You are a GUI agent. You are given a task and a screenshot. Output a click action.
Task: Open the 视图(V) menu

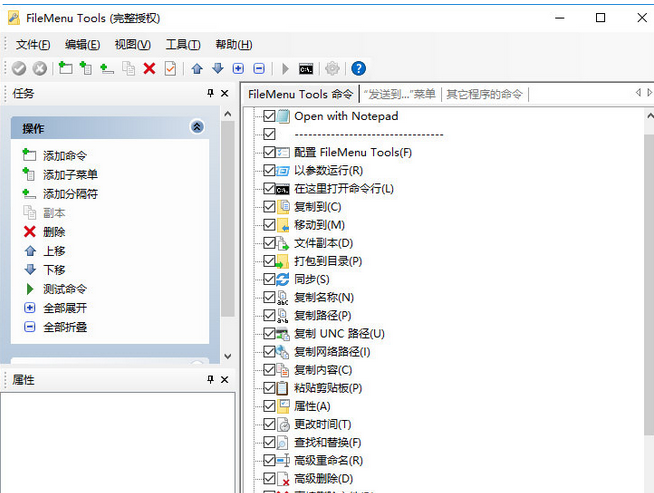[133, 45]
